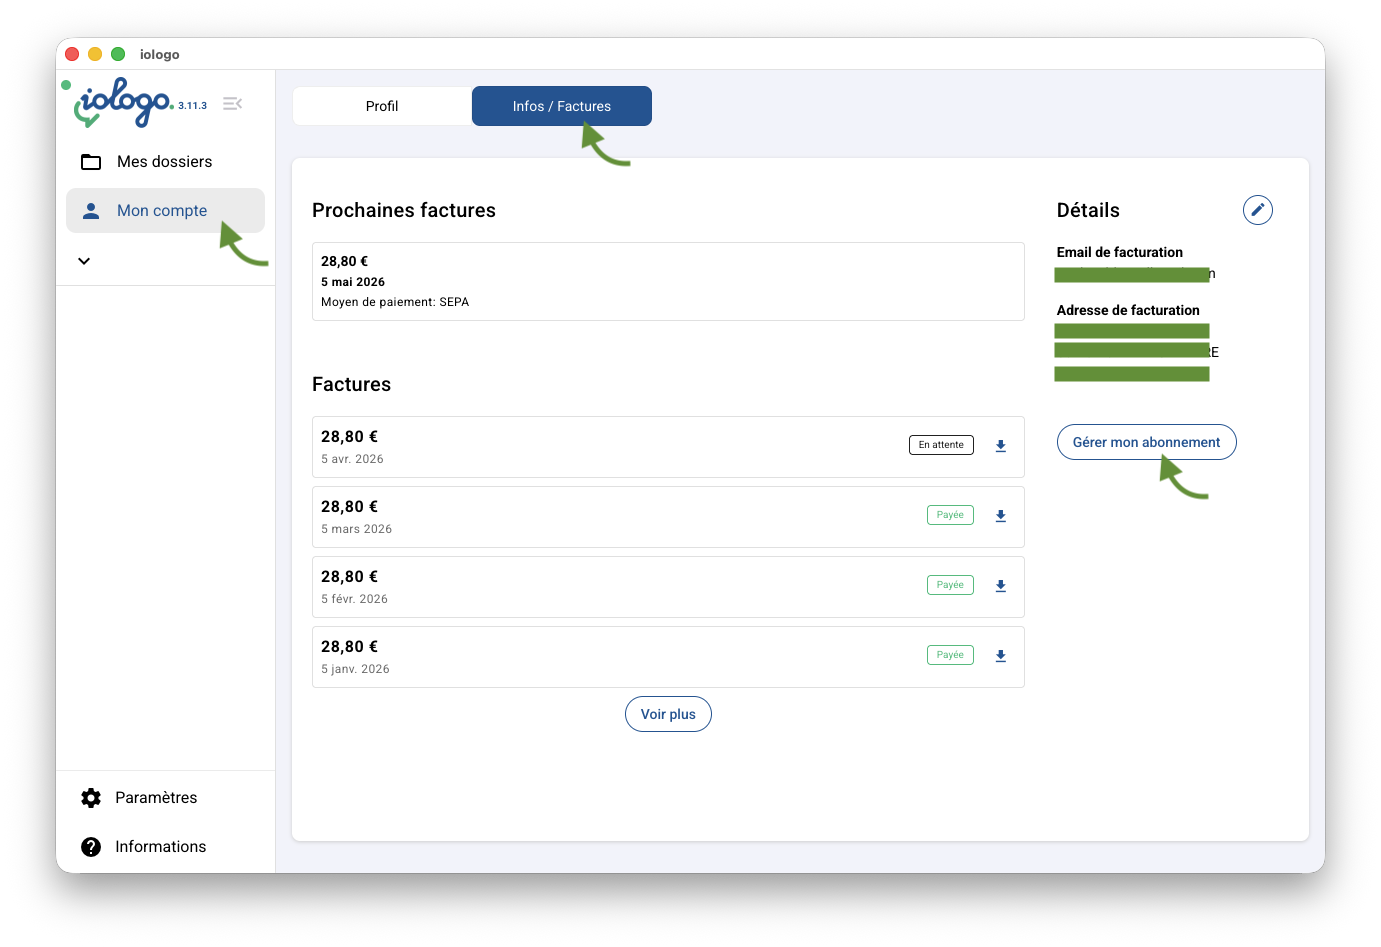Screen dimensions: 1381x947
Task: Download the 5 avr. 2026 invoice
Action: [x=1000, y=446]
